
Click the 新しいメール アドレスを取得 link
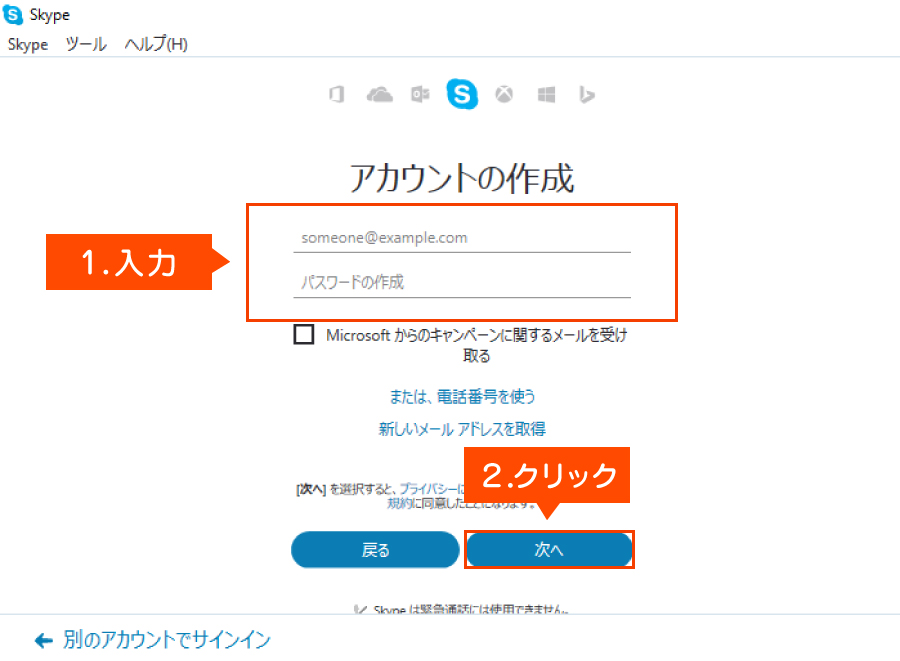click(462, 428)
